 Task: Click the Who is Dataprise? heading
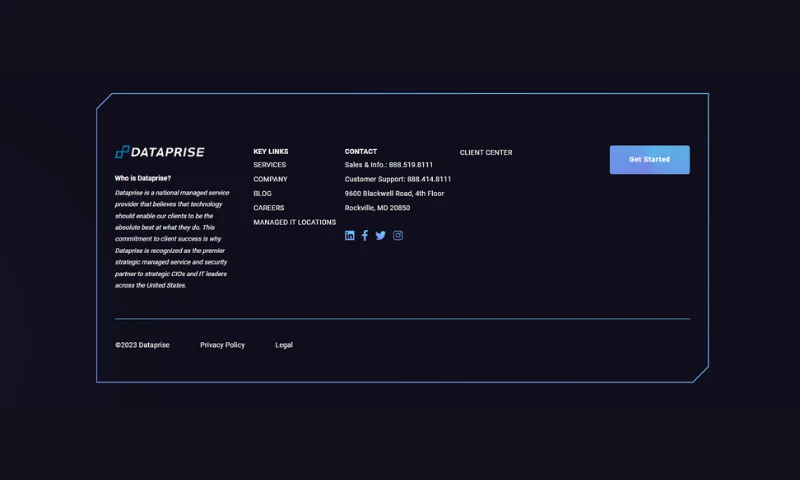pos(143,178)
